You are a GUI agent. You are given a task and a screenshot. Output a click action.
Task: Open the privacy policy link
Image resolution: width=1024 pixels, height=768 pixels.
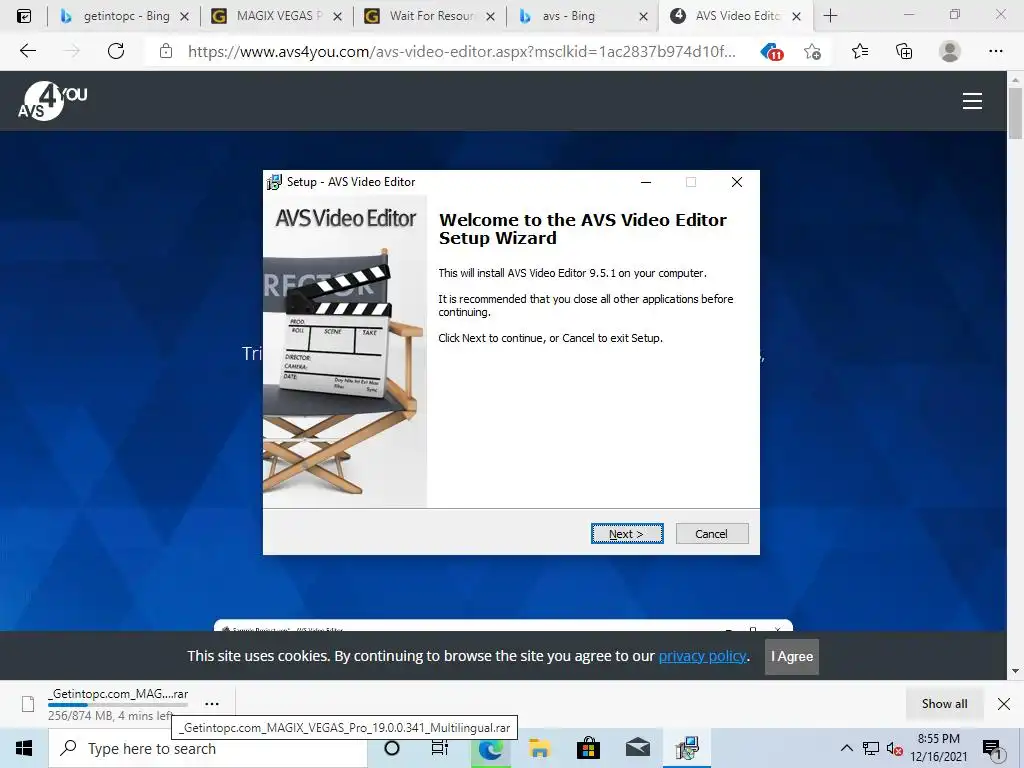point(702,656)
